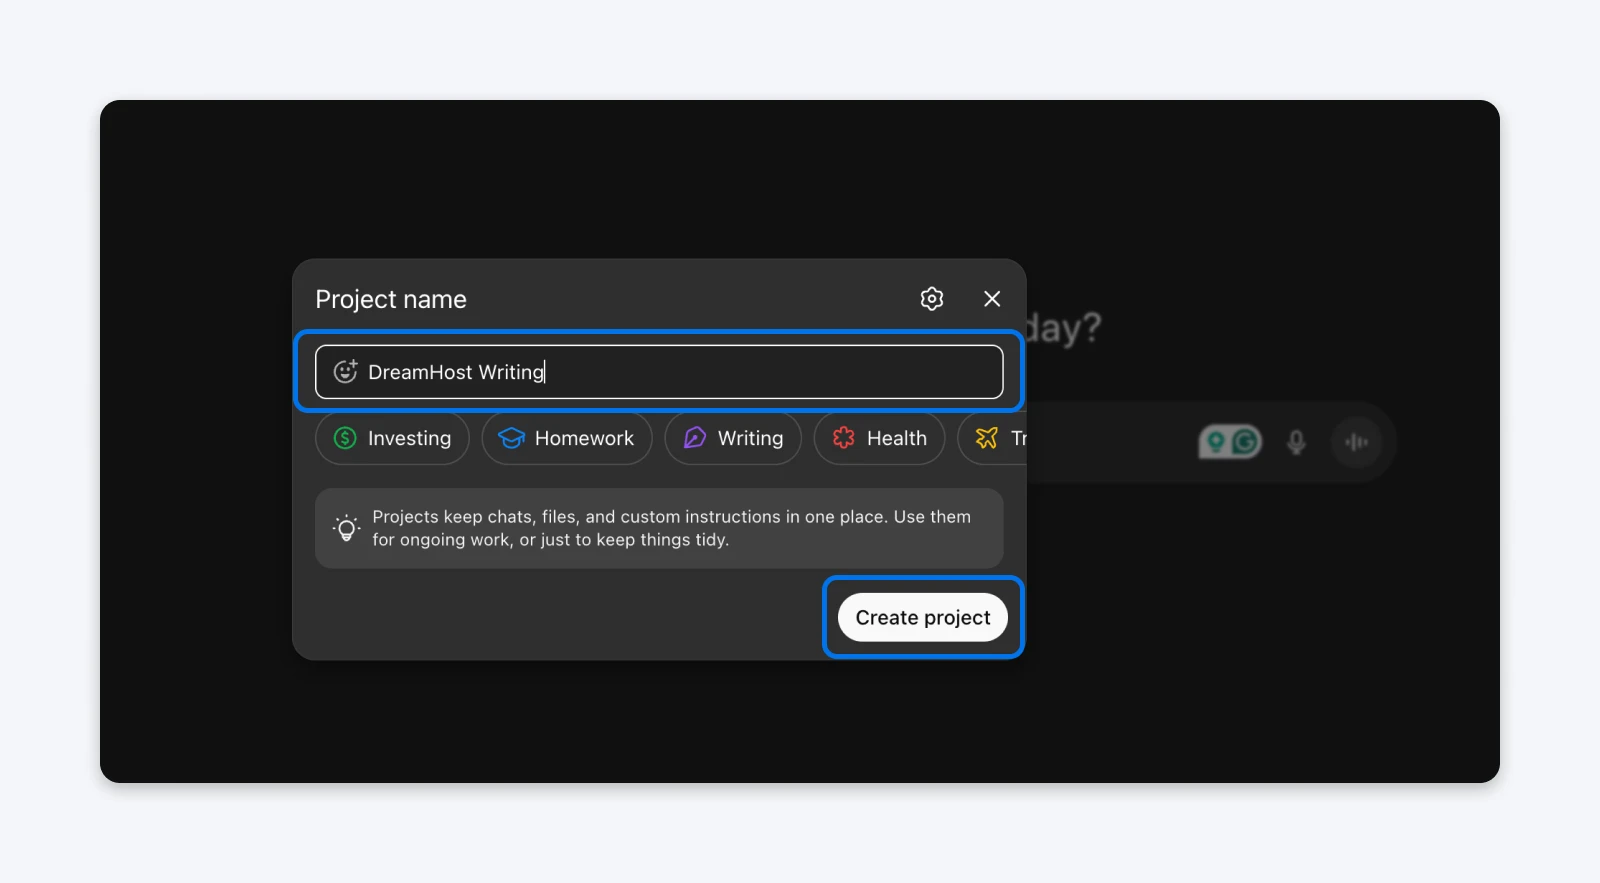
Task: Click the microphone dictation icon in background
Action: point(1296,442)
